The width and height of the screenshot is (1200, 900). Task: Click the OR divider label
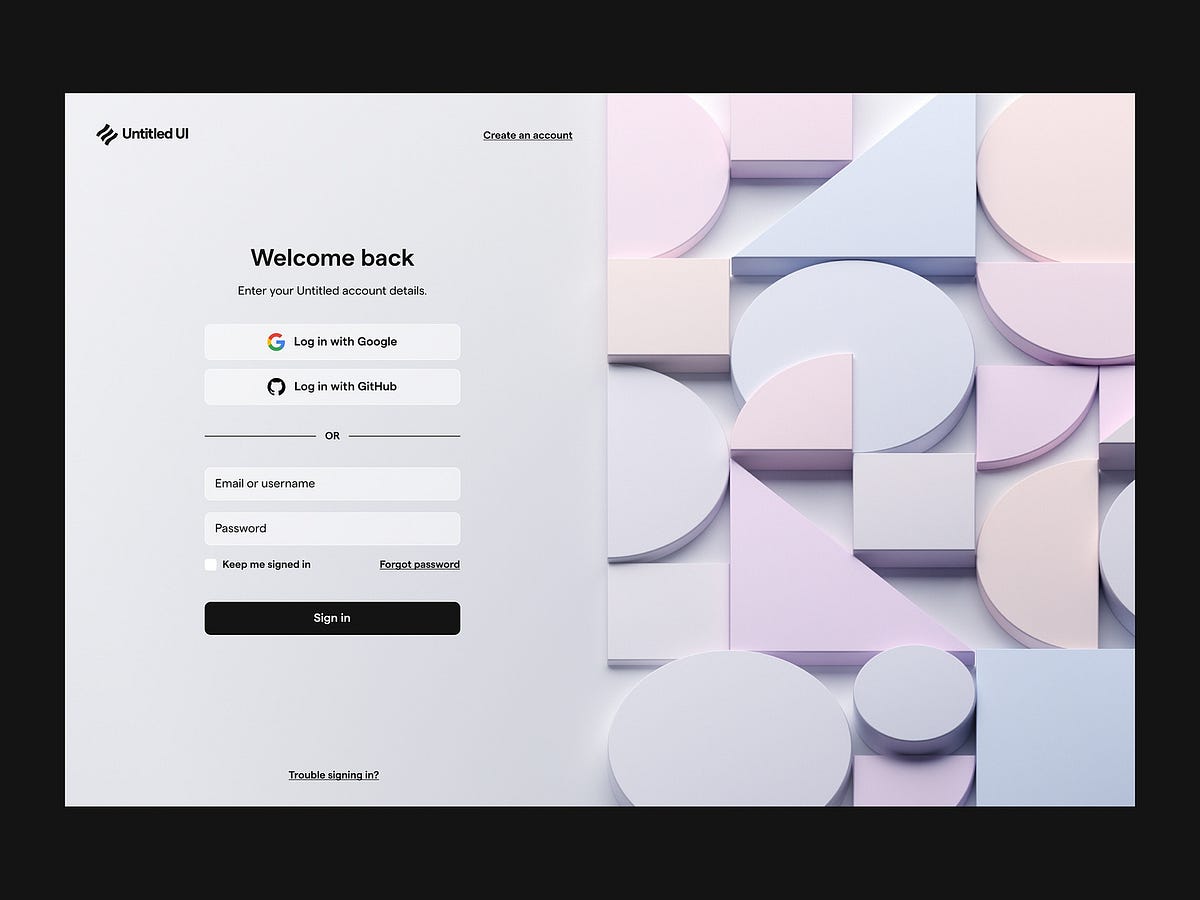click(x=332, y=435)
